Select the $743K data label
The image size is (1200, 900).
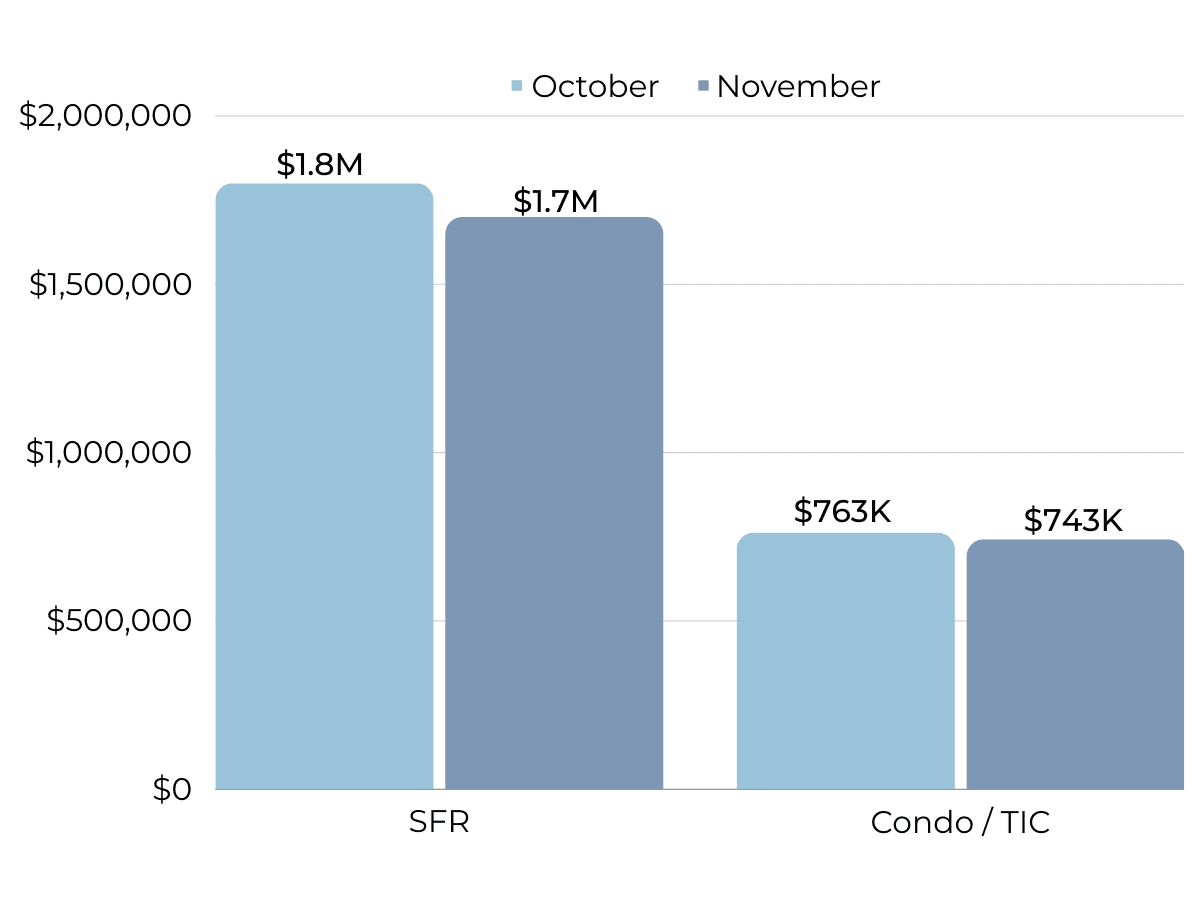[1073, 520]
